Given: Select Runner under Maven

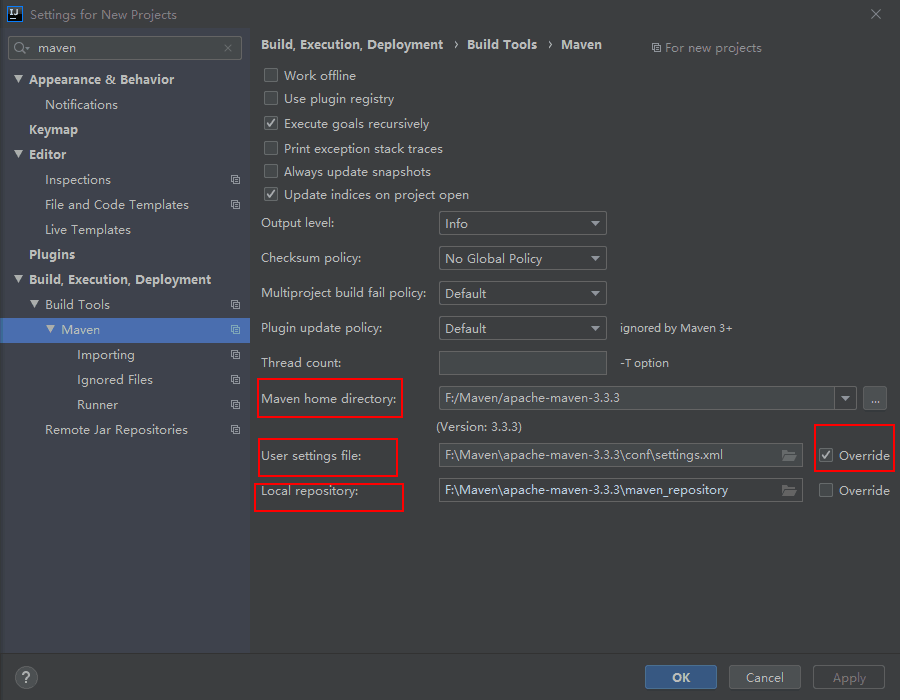Looking at the screenshot, I should point(98,405).
